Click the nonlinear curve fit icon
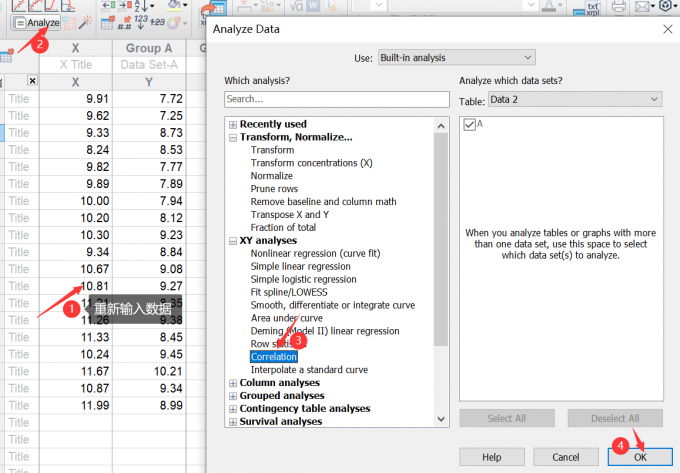This screenshot has height=473, width=680. click(x=35, y=5)
